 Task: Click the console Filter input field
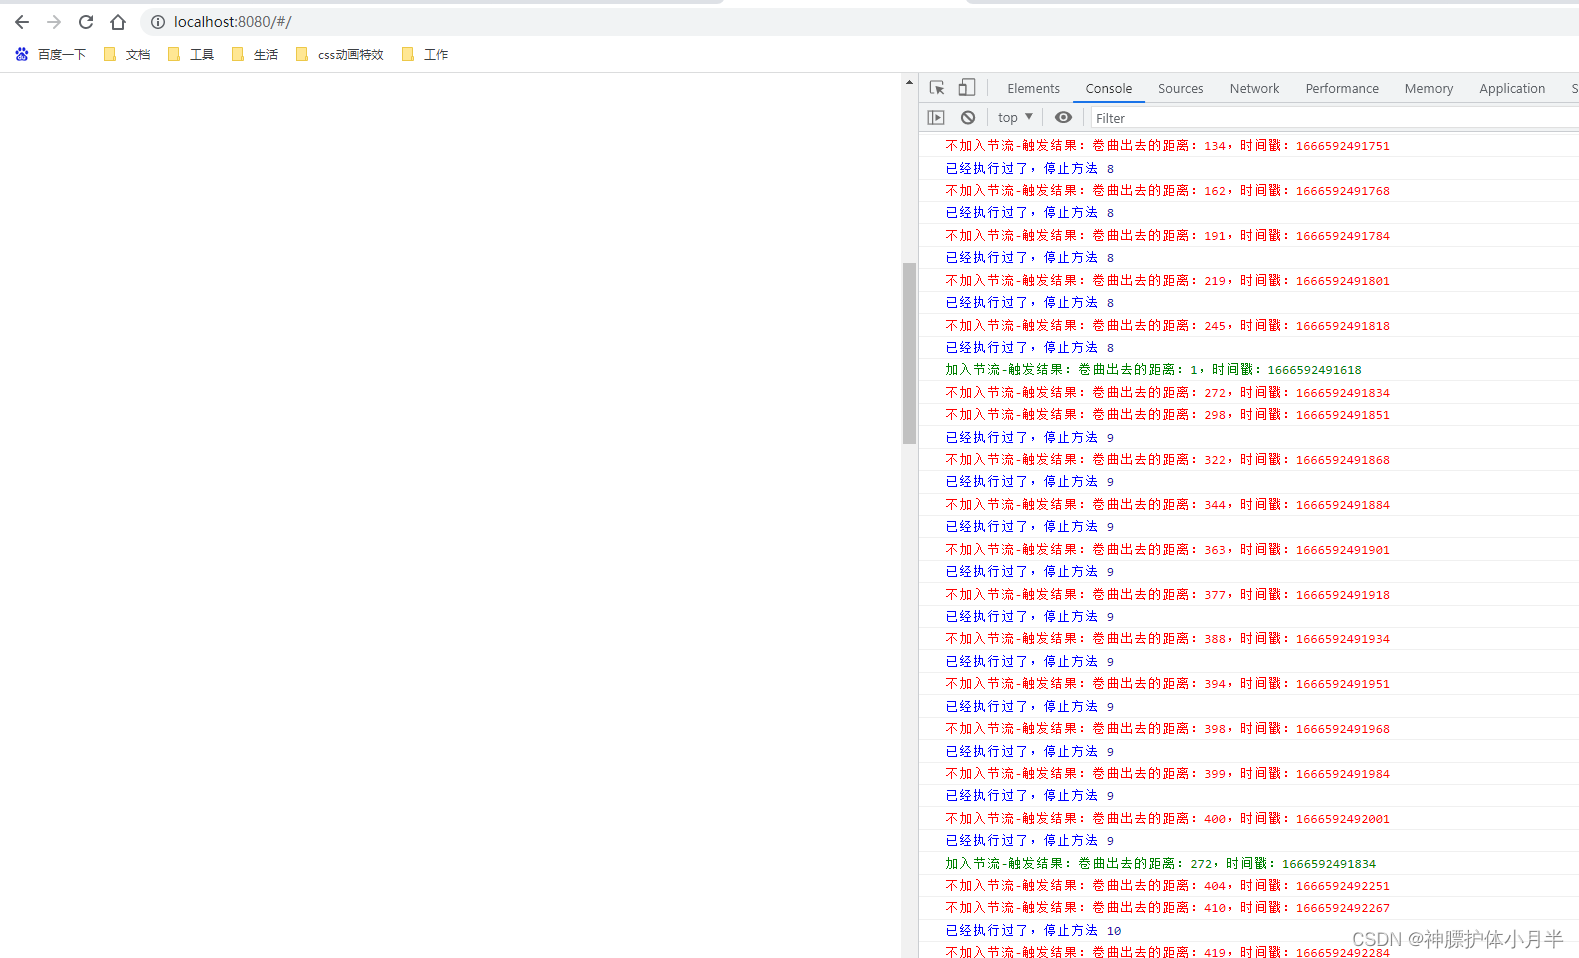click(x=1335, y=118)
